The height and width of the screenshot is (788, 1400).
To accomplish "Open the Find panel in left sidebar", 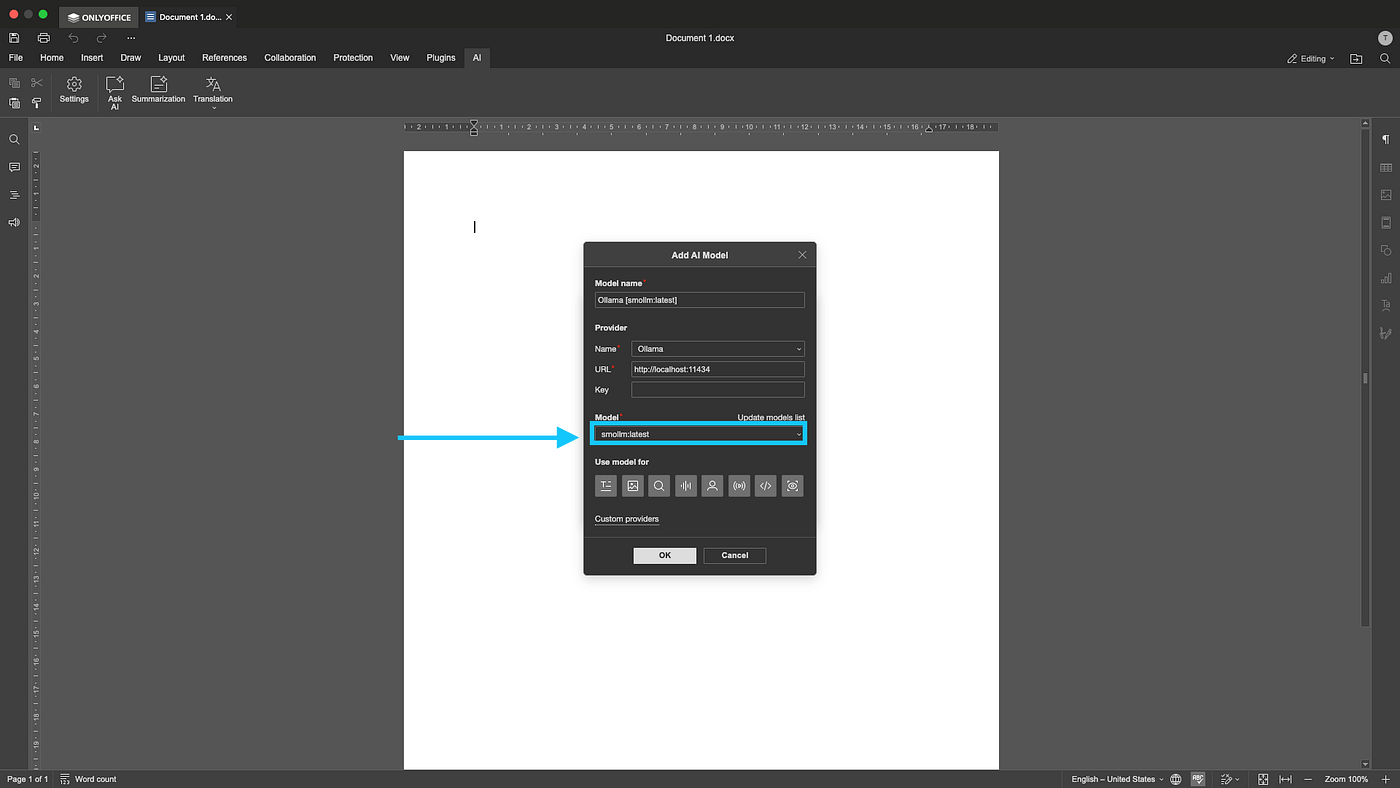I will [14, 140].
